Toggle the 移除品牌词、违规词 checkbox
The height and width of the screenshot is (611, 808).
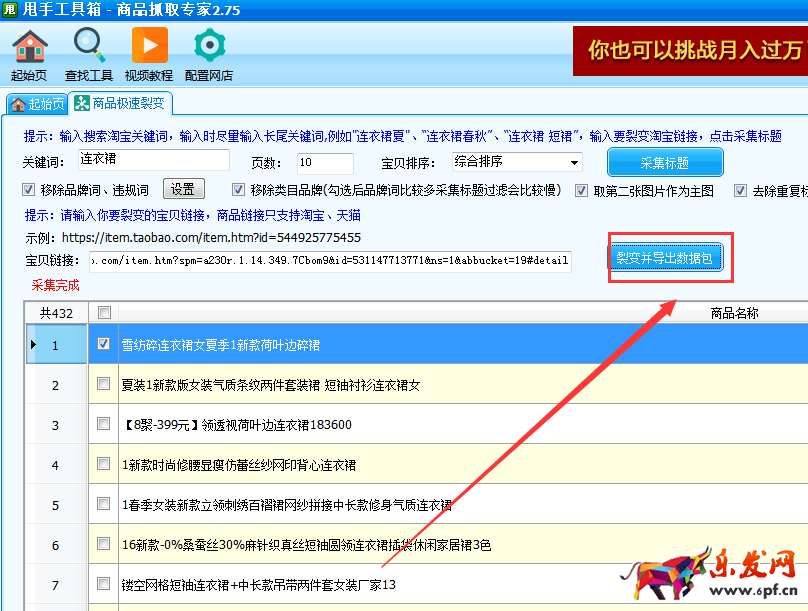click(x=28, y=190)
